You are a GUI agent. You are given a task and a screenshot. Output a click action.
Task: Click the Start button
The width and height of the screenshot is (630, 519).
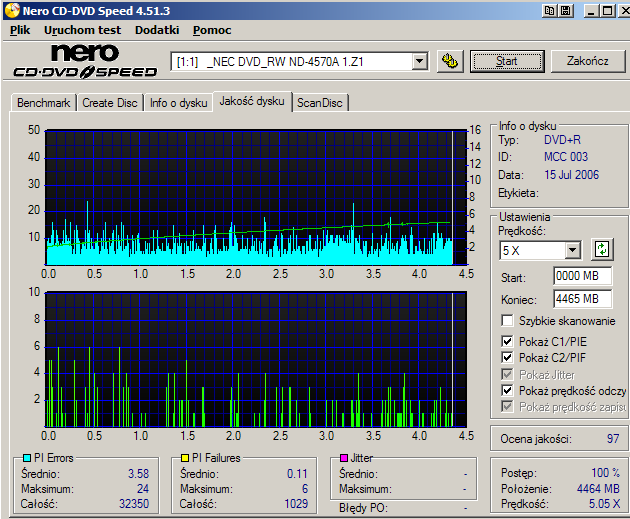(507, 61)
